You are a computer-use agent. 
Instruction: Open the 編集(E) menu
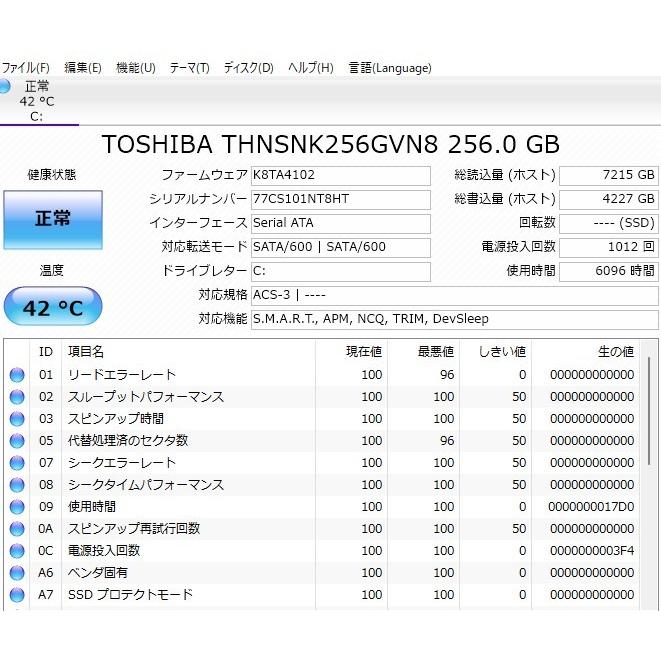(x=83, y=67)
